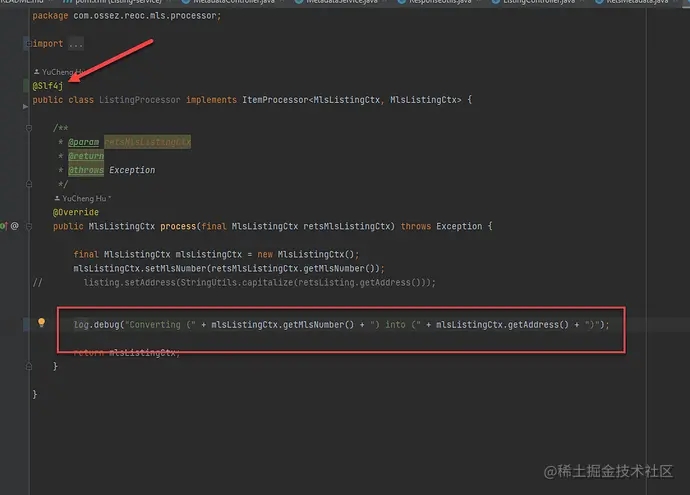The width and height of the screenshot is (690, 495).
Task: Click the overrides method gutter icon
Action: (4, 226)
